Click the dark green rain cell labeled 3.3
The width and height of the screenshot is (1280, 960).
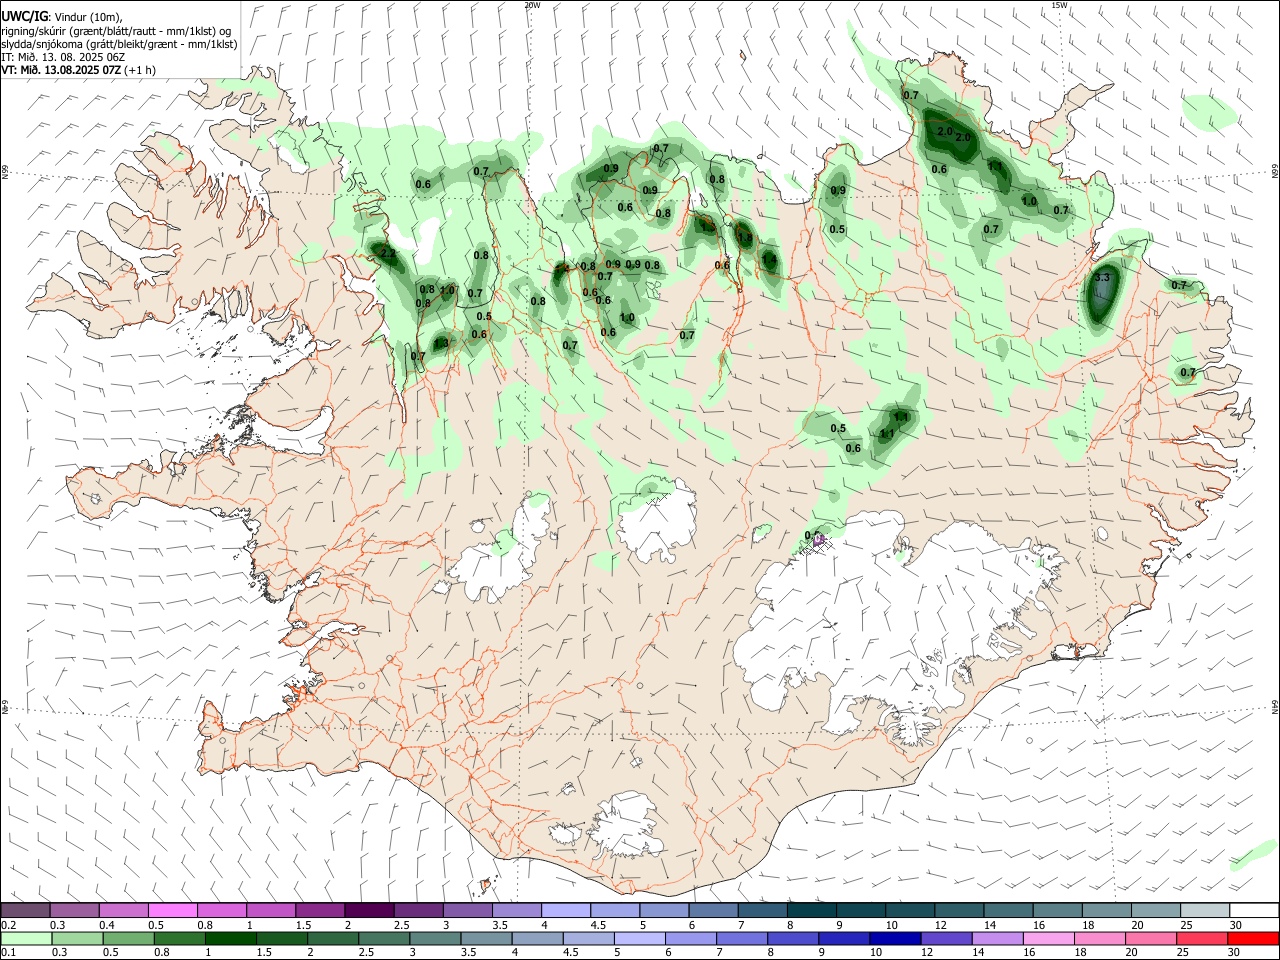pyautogui.click(x=1102, y=292)
